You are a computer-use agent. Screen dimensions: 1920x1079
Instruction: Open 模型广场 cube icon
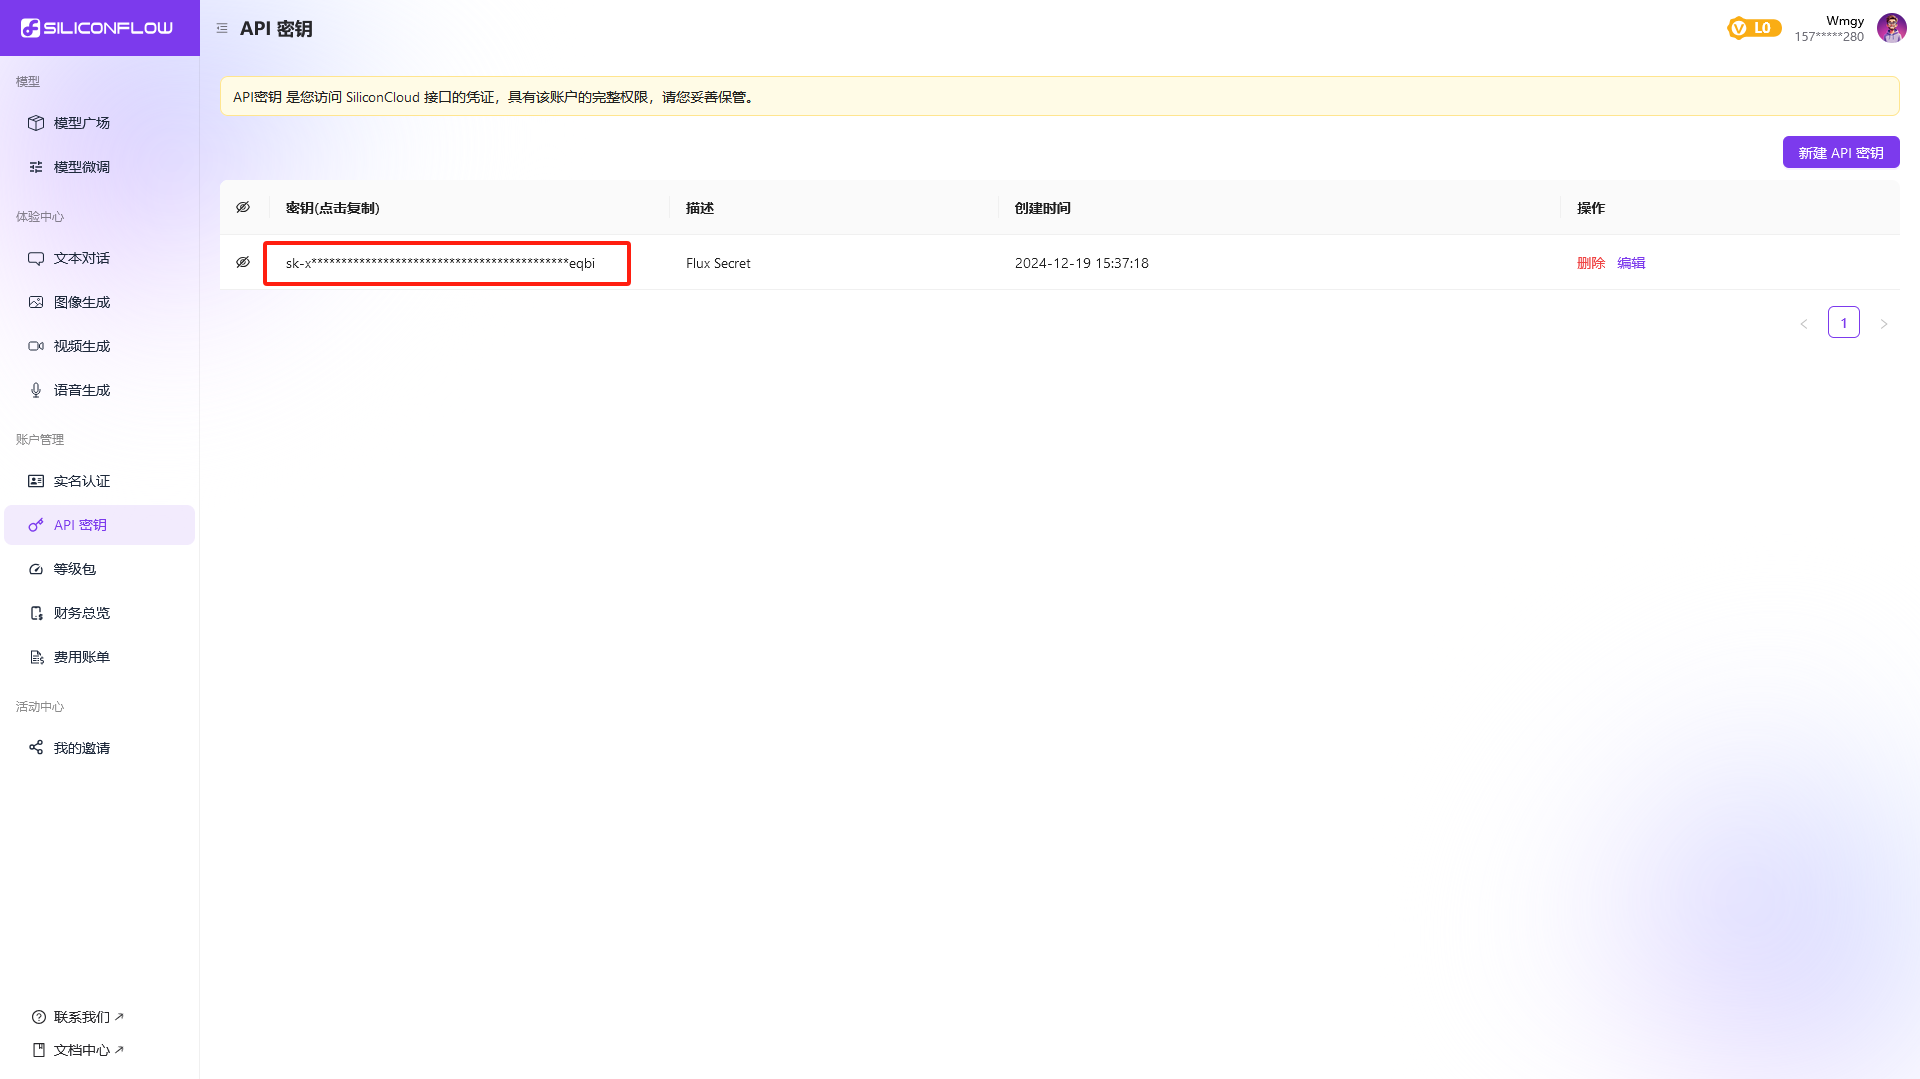(36, 123)
